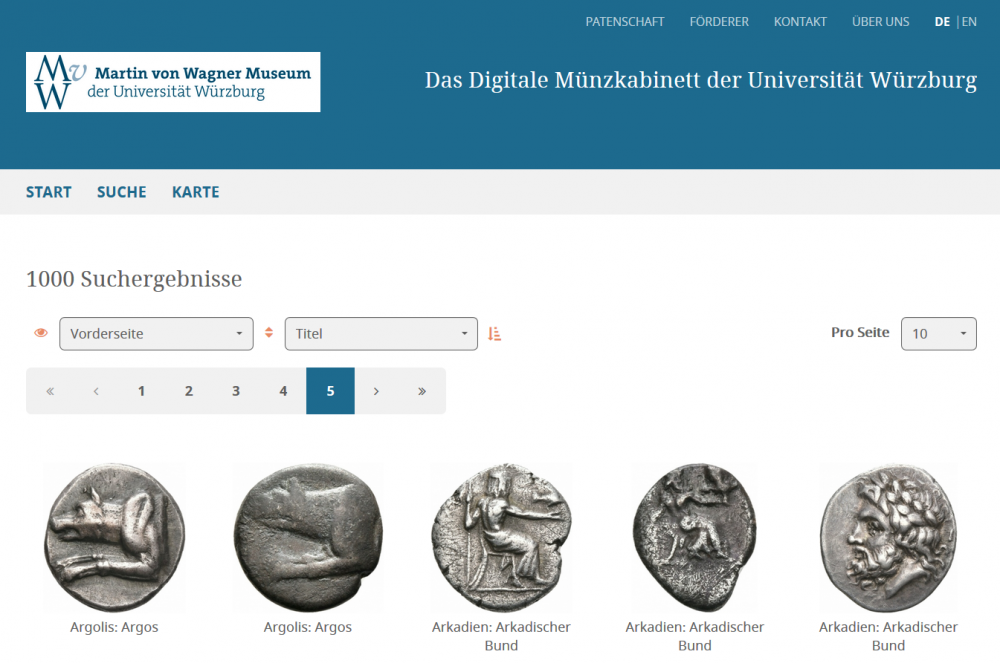Go to the first results page
Viewport: 1000px width, 663px height.
click(50, 391)
